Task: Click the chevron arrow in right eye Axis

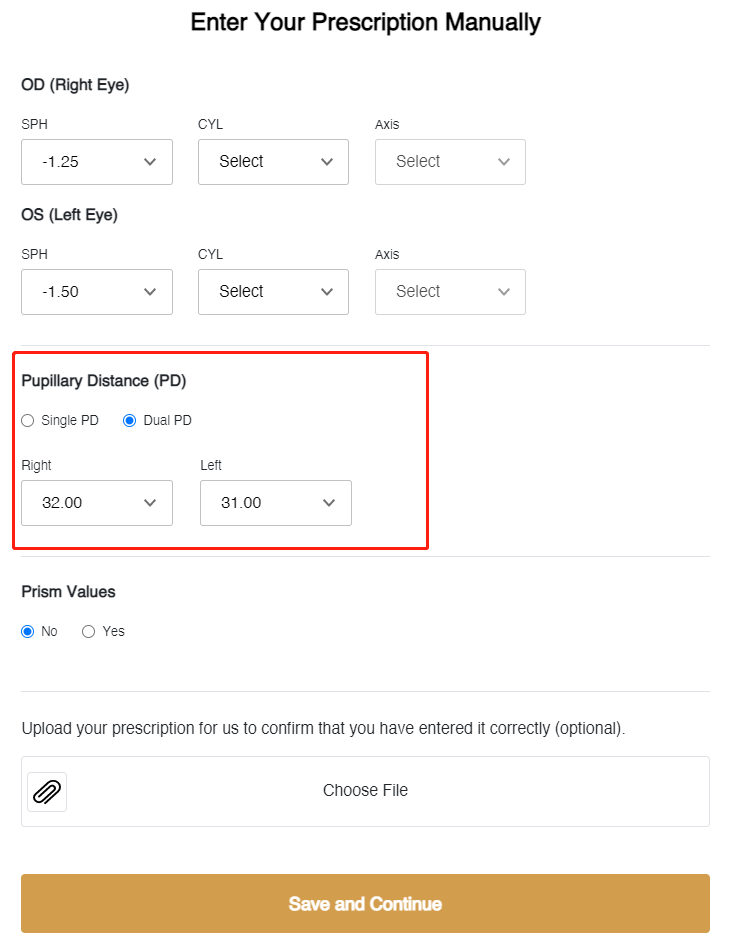Action: click(504, 162)
